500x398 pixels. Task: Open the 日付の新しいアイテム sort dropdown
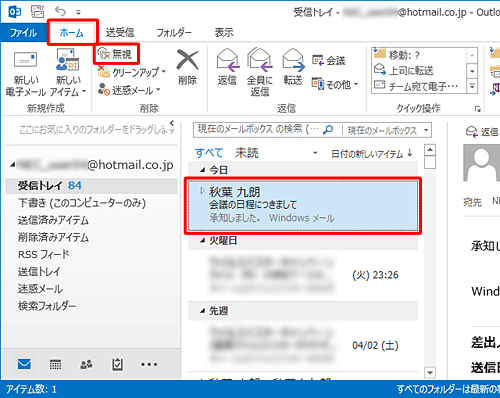[367, 154]
